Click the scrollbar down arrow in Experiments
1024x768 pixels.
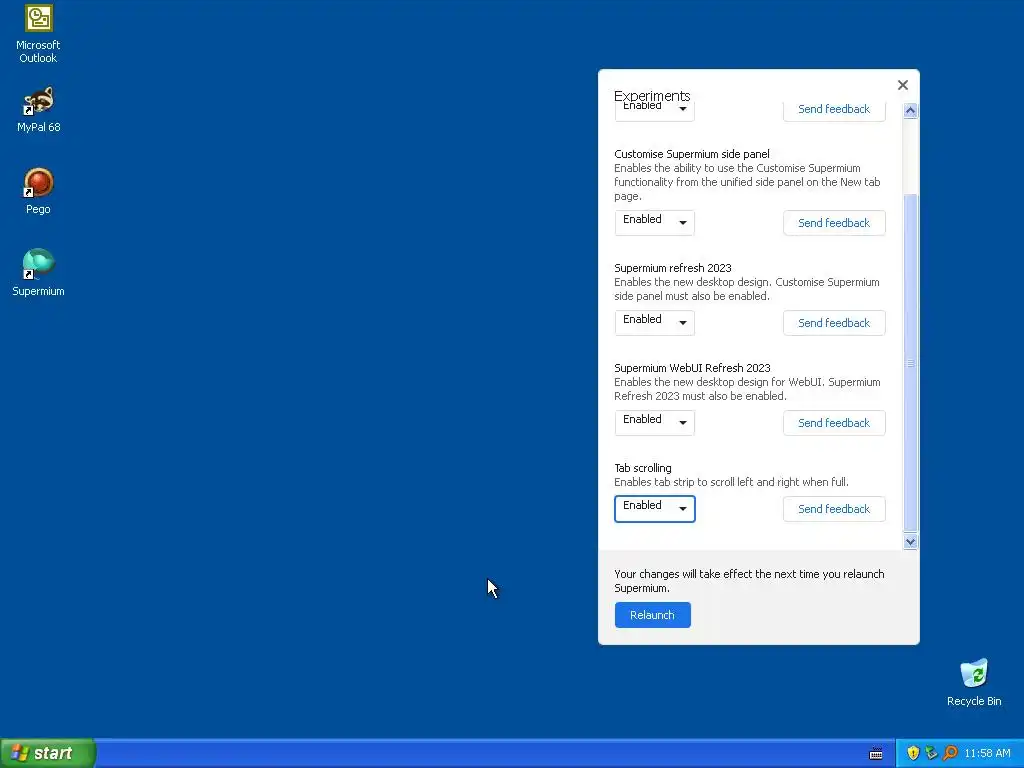click(910, 541)
